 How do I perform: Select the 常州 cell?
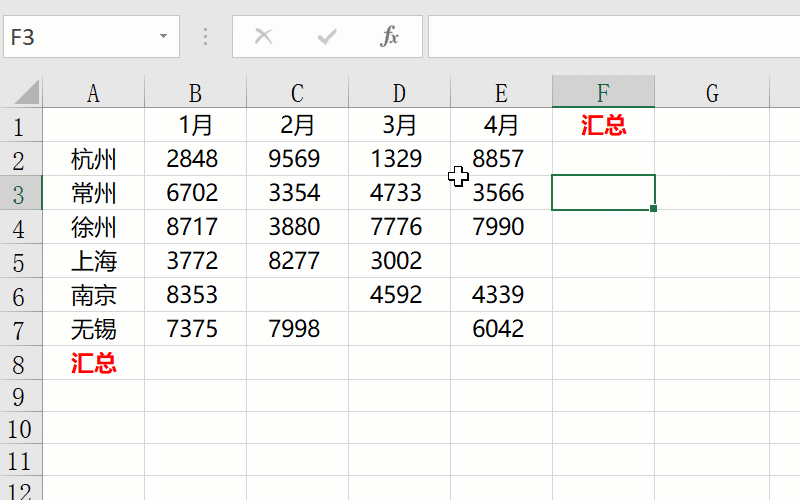[x=93, y=193]
